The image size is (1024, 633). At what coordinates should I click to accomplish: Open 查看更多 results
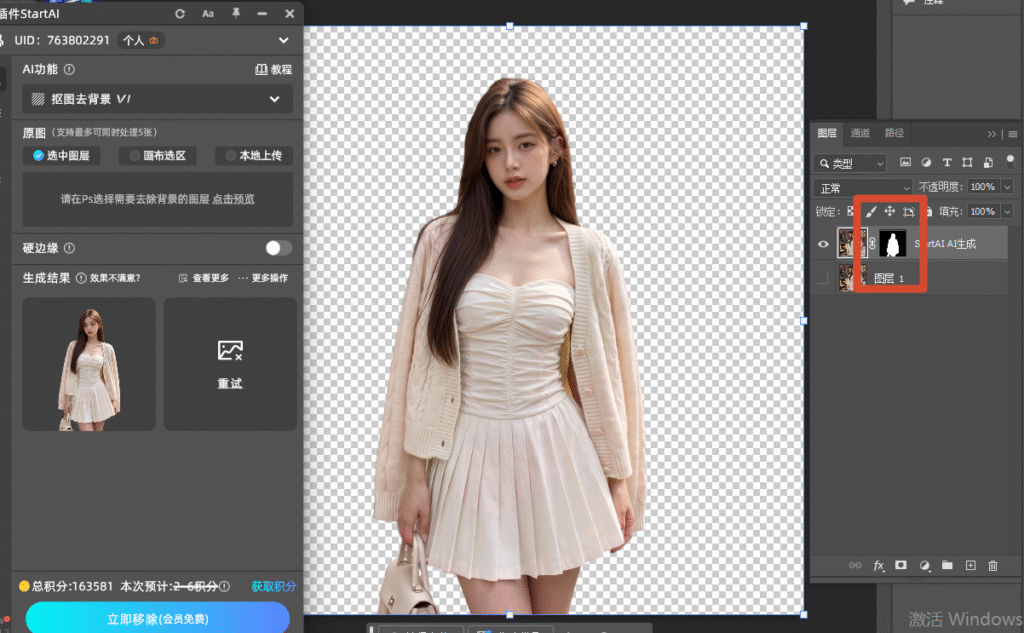click(204, 278)
